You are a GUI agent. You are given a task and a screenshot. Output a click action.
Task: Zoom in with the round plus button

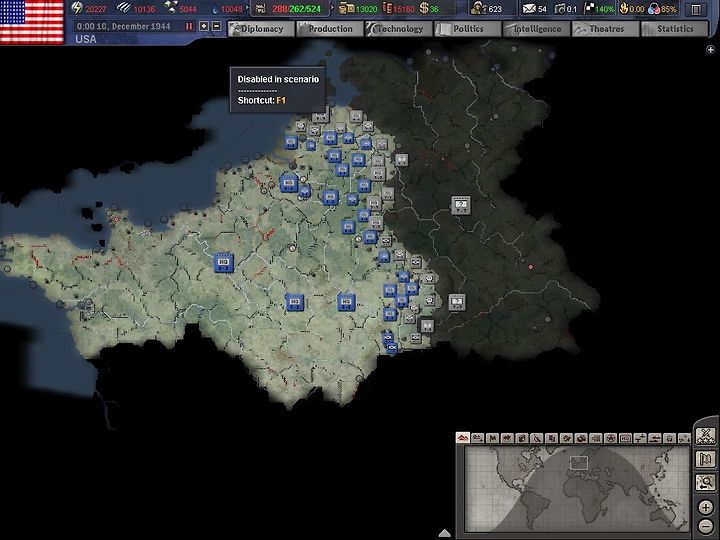[x=706, y=507]
